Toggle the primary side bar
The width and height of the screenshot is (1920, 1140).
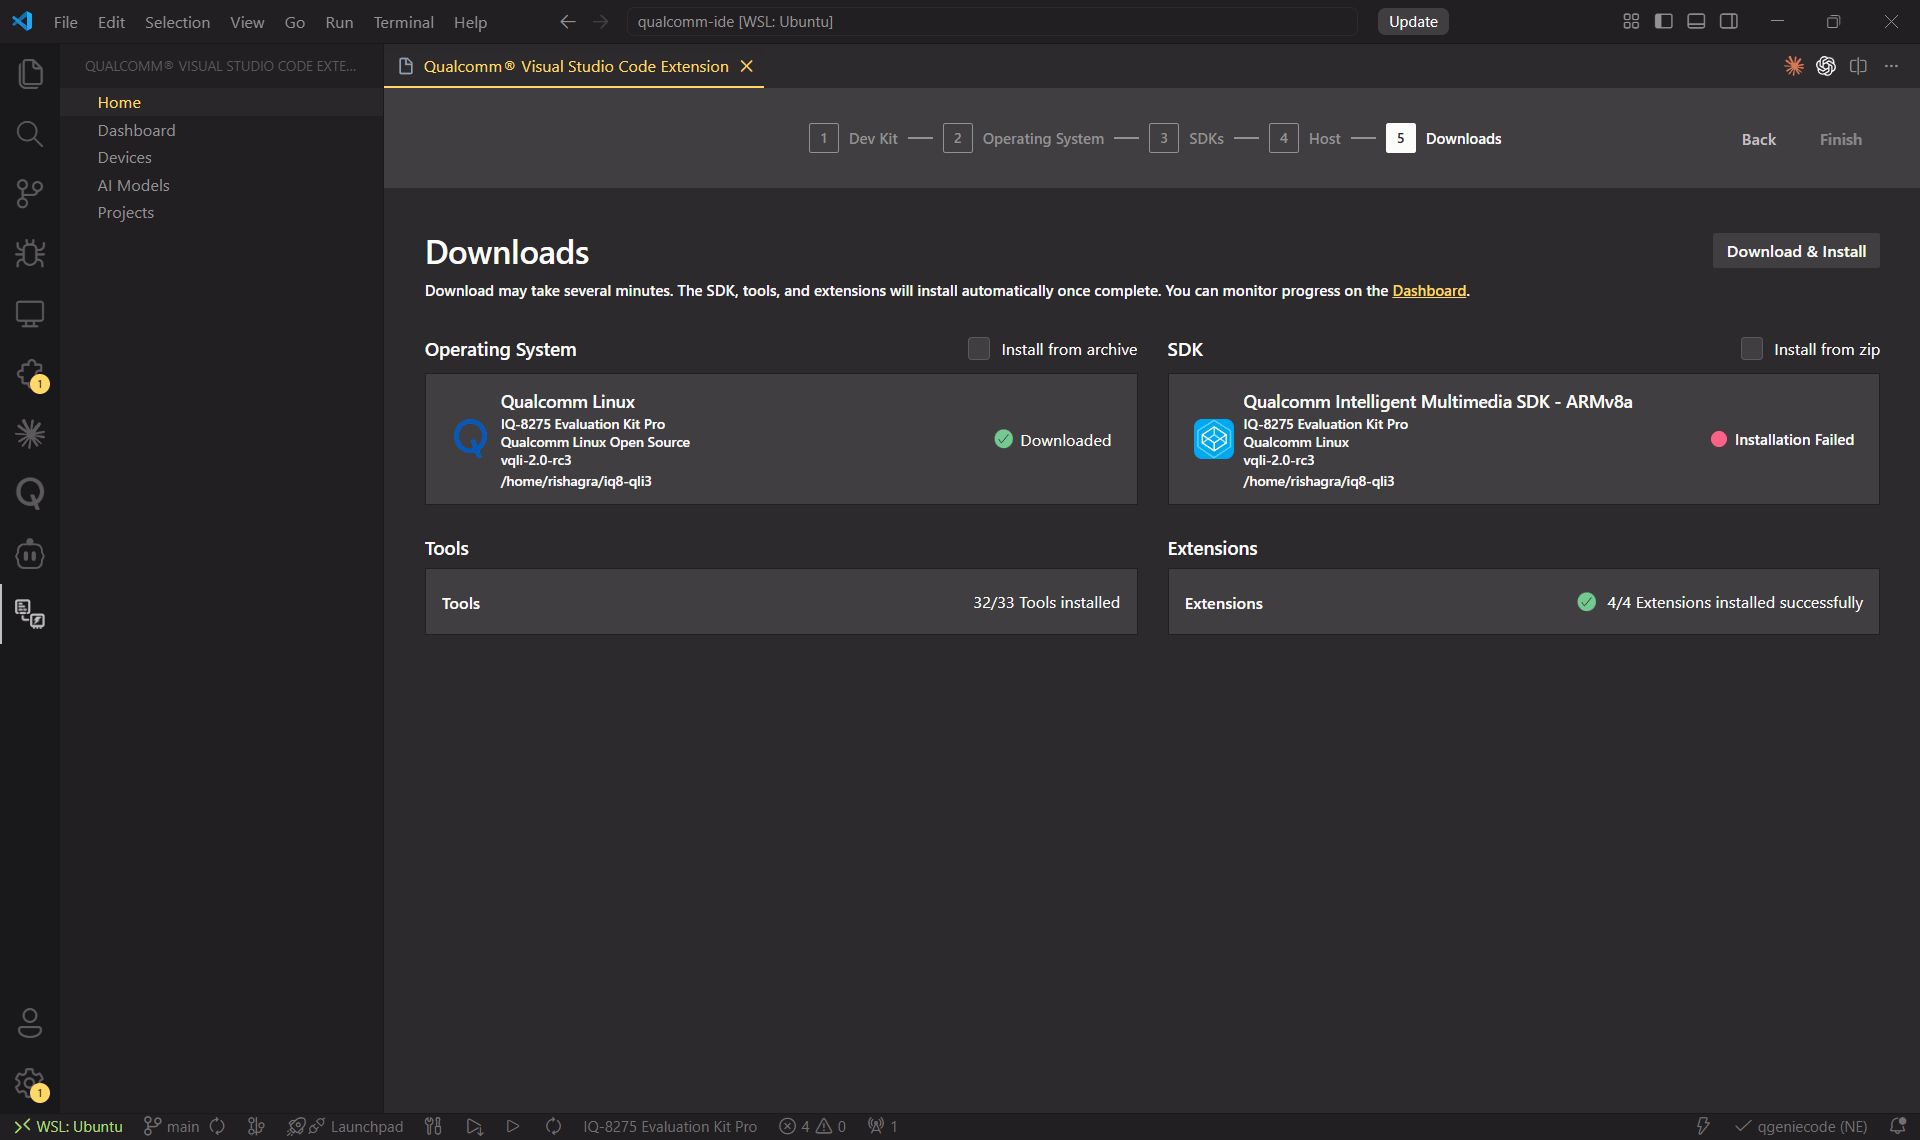click(x=1664, y=21)
